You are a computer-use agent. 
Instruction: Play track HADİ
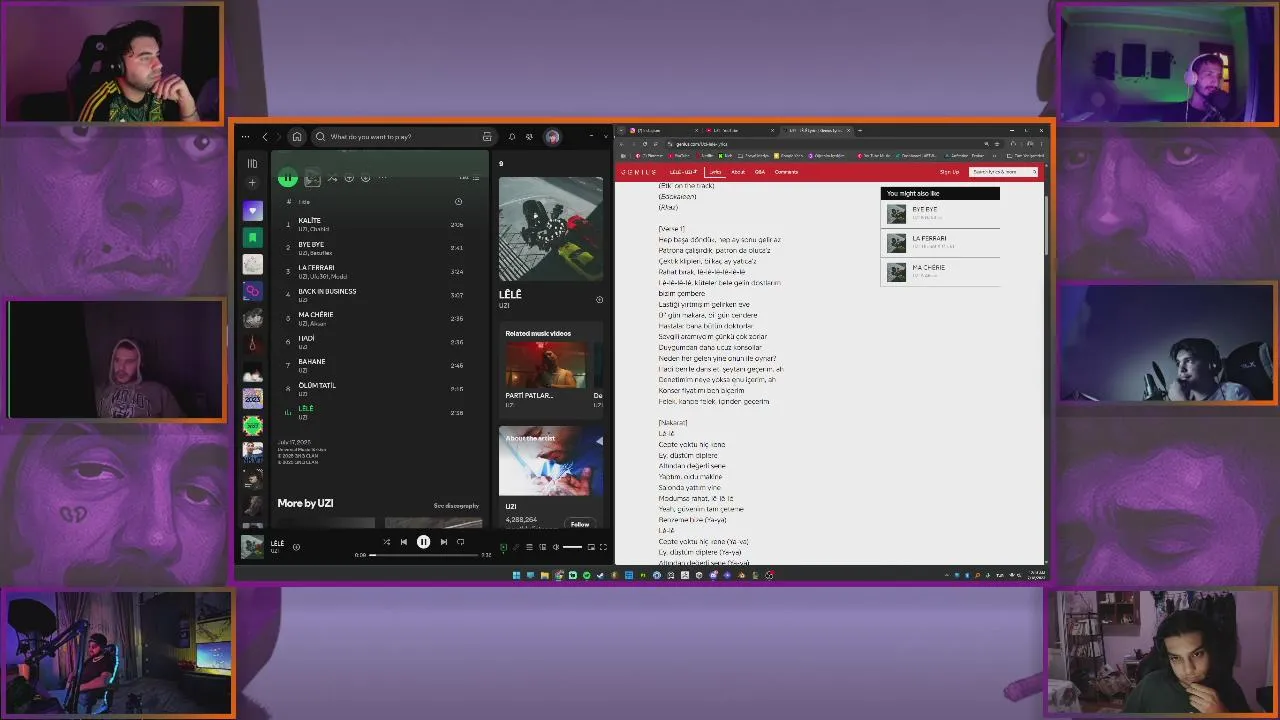click(x=380, y=342)
